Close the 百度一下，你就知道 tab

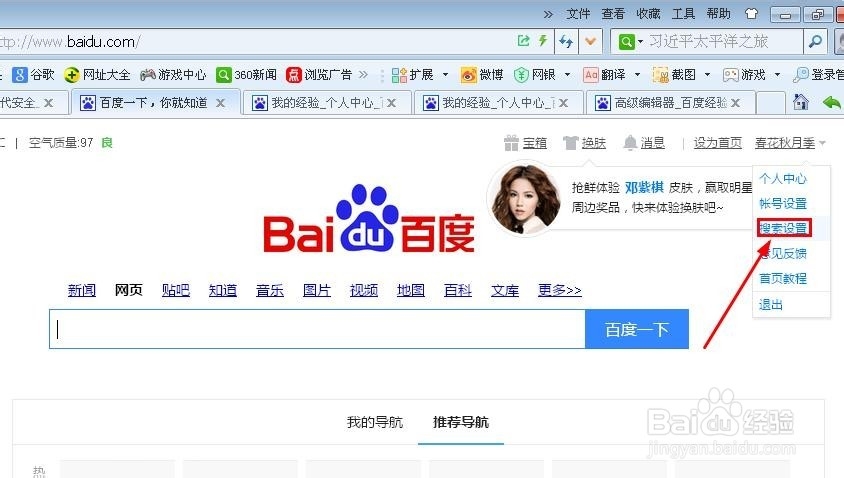pyautogui.click(x=220, y=103)
